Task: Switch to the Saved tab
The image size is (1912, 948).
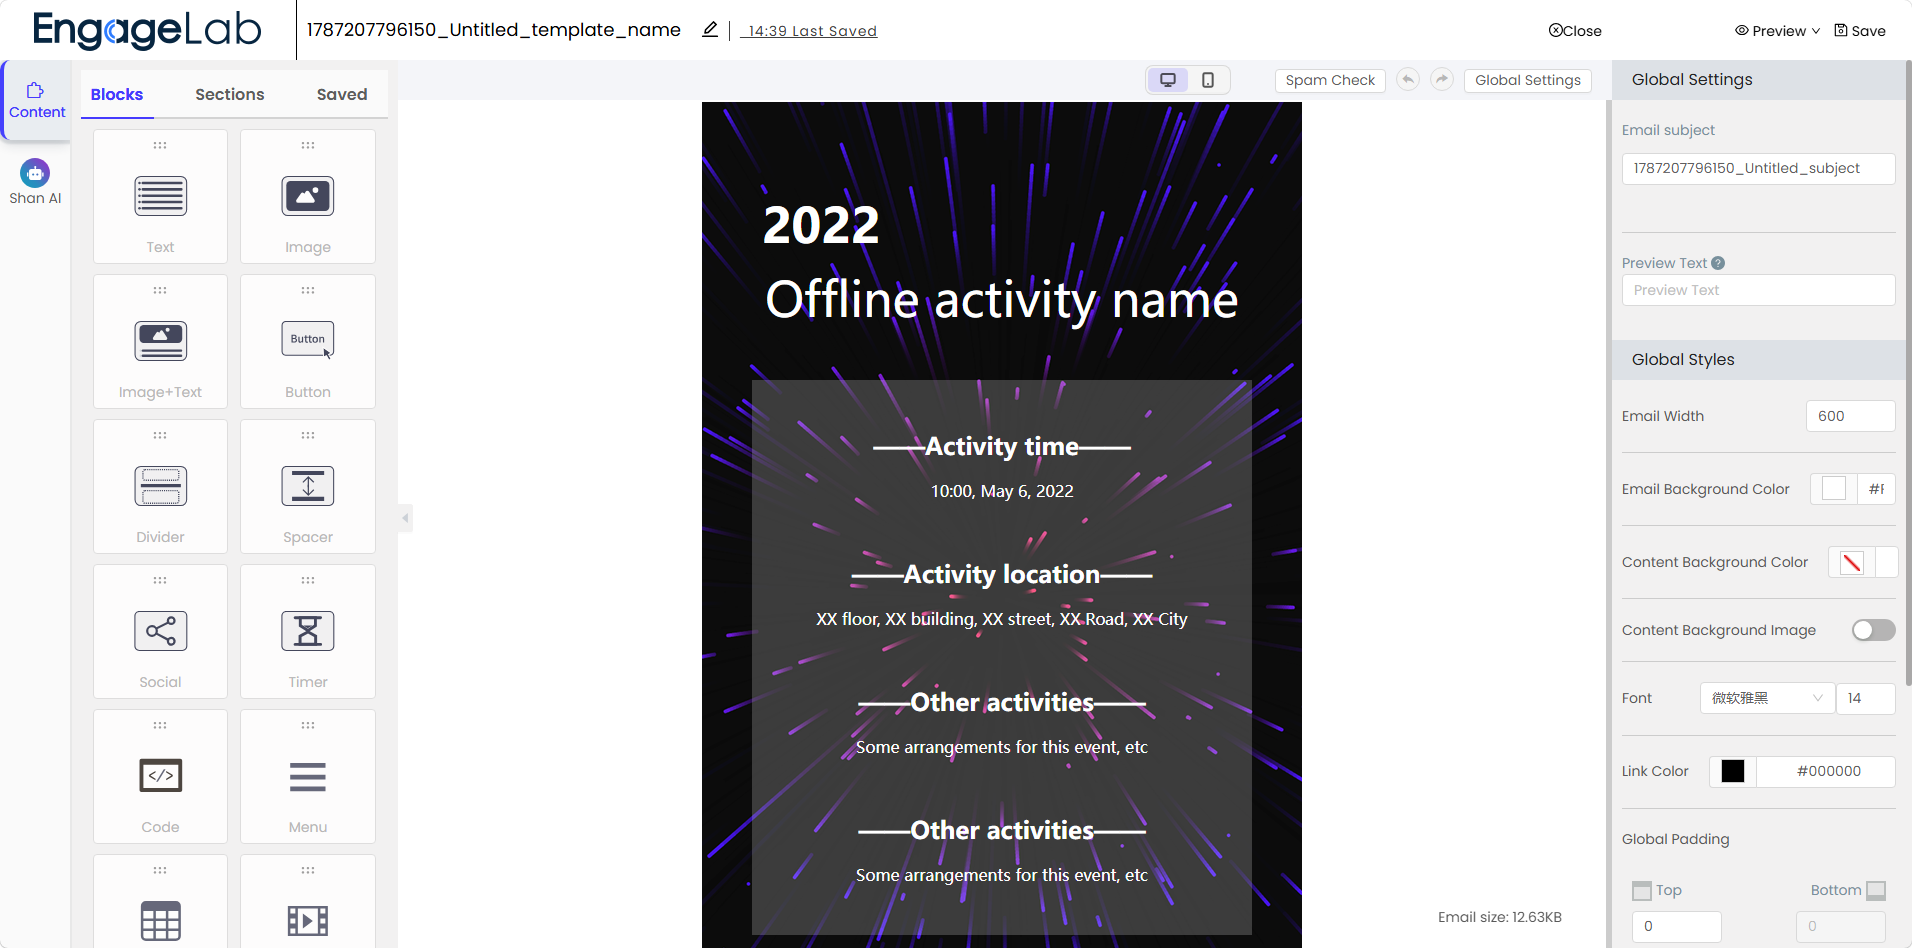Action: [x=342, y=94]
